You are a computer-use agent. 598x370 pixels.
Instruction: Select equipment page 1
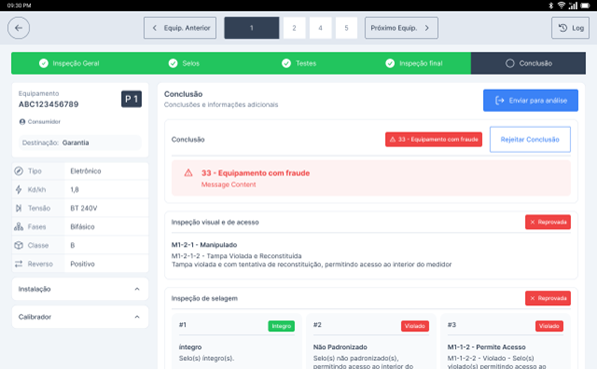(x=252, y=28)
